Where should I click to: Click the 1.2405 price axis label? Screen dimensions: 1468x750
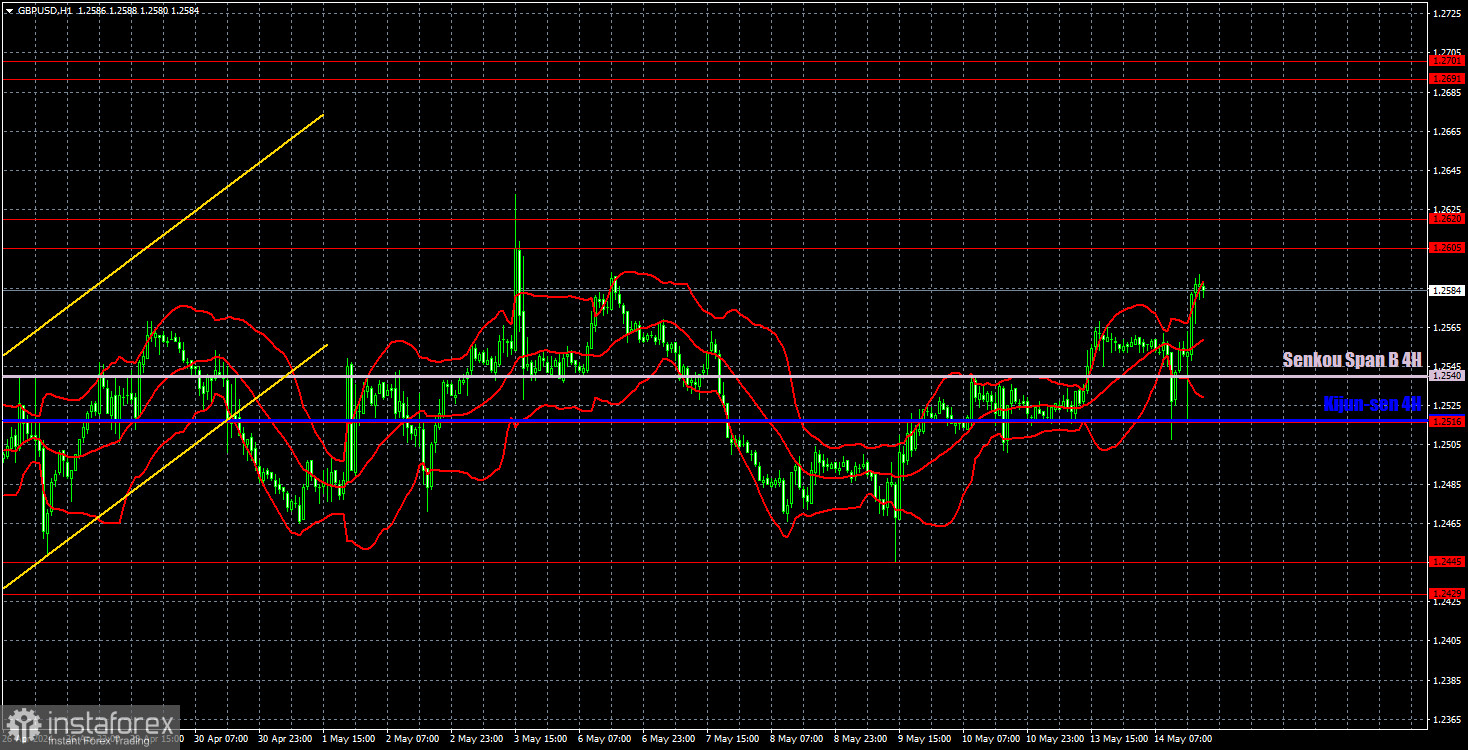[x=1447, y=641]
